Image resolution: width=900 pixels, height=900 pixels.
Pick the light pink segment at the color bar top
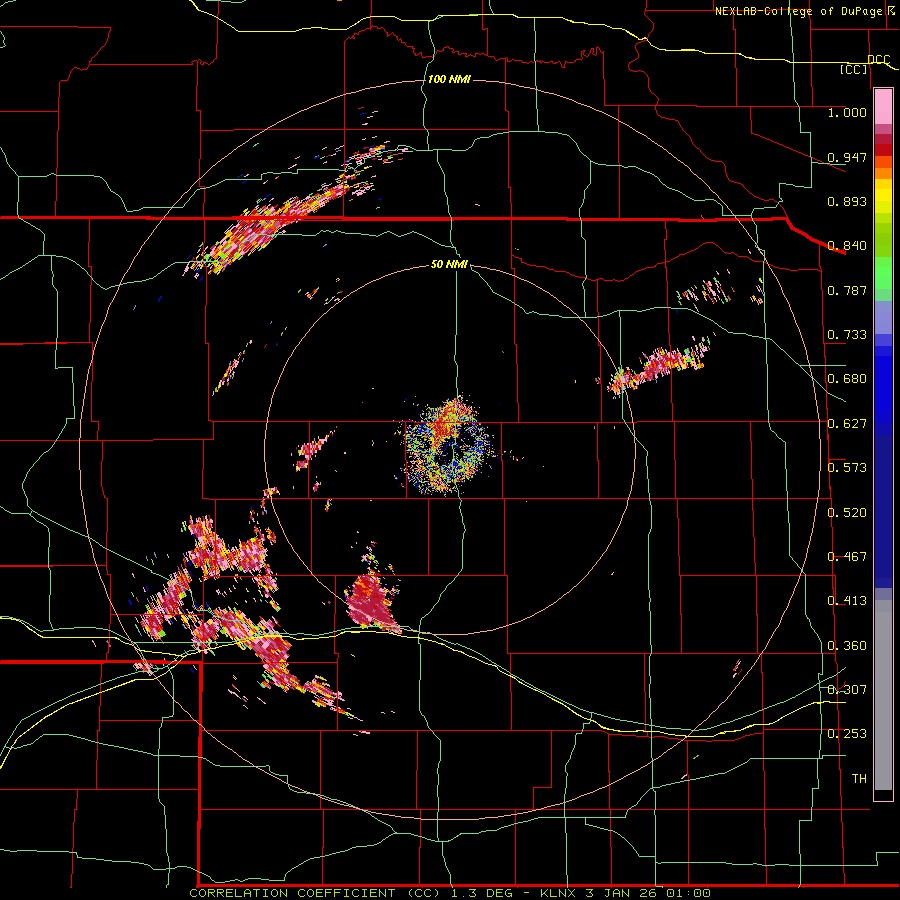(x=883, y=106)
